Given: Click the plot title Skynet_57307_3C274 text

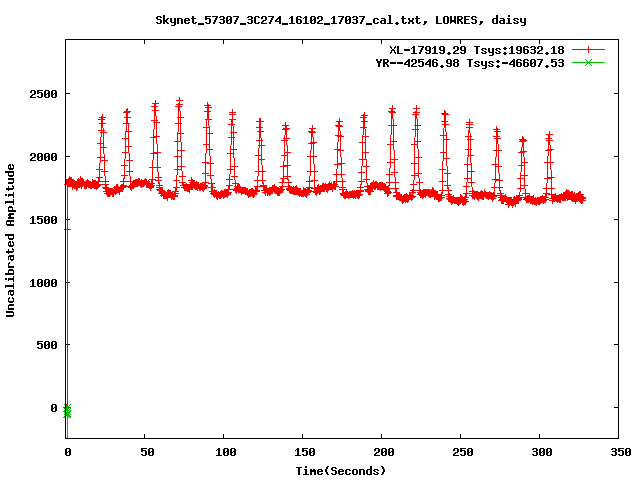Looking at the screenshot, I should coord(341,20).
